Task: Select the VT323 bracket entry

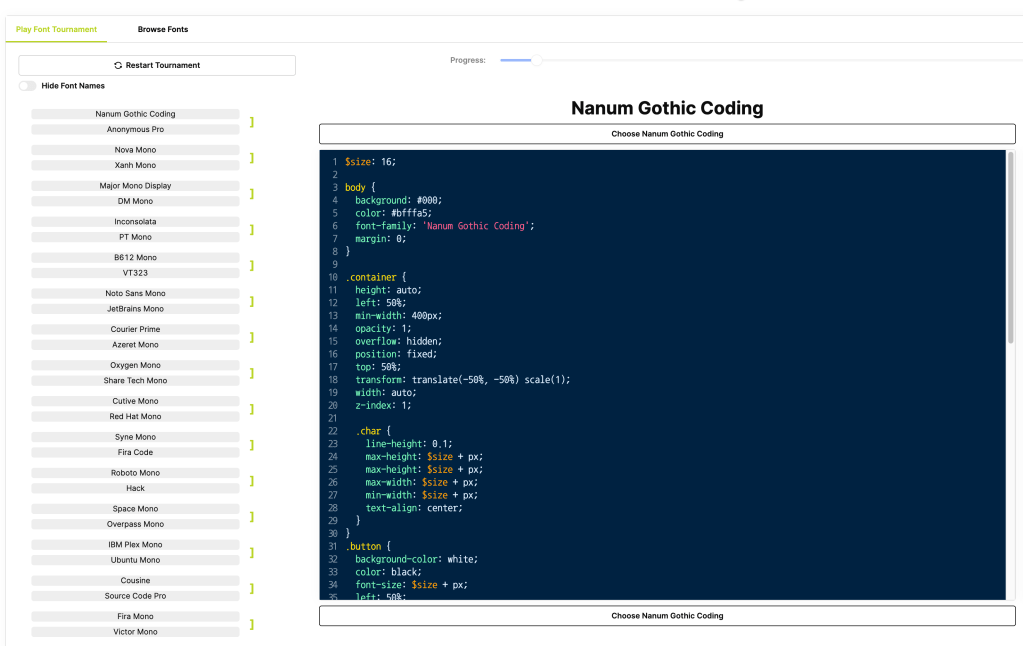Action: click(x=135, y=273)
